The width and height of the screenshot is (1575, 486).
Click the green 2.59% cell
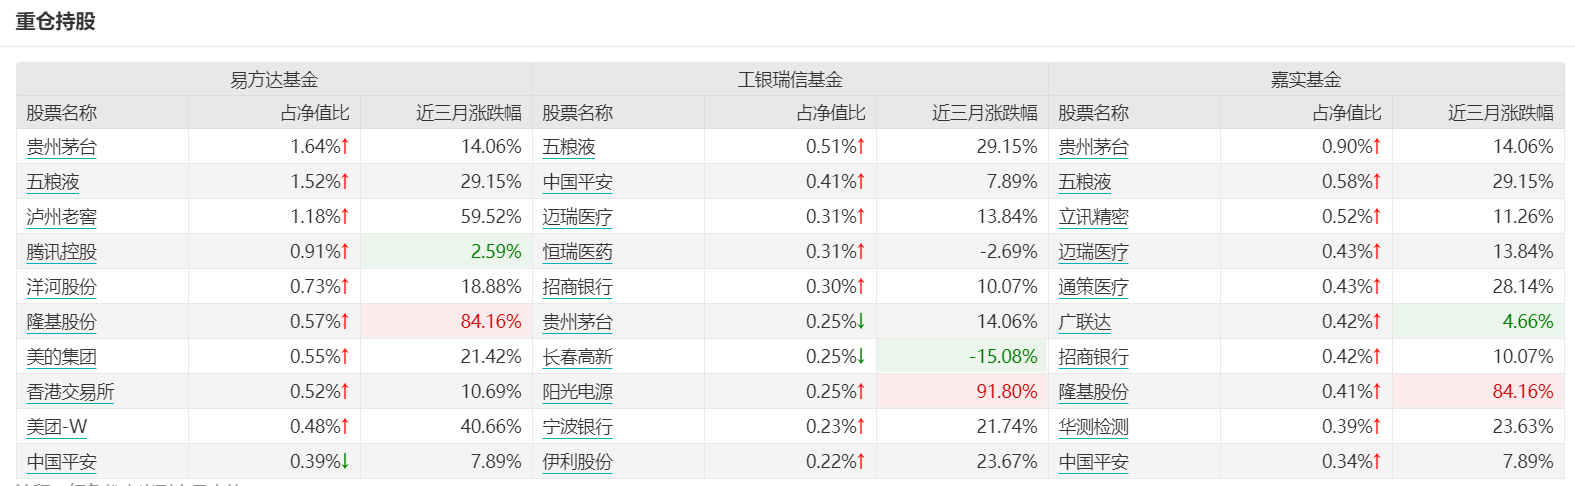pyautogui.click(x=446, y=251)
